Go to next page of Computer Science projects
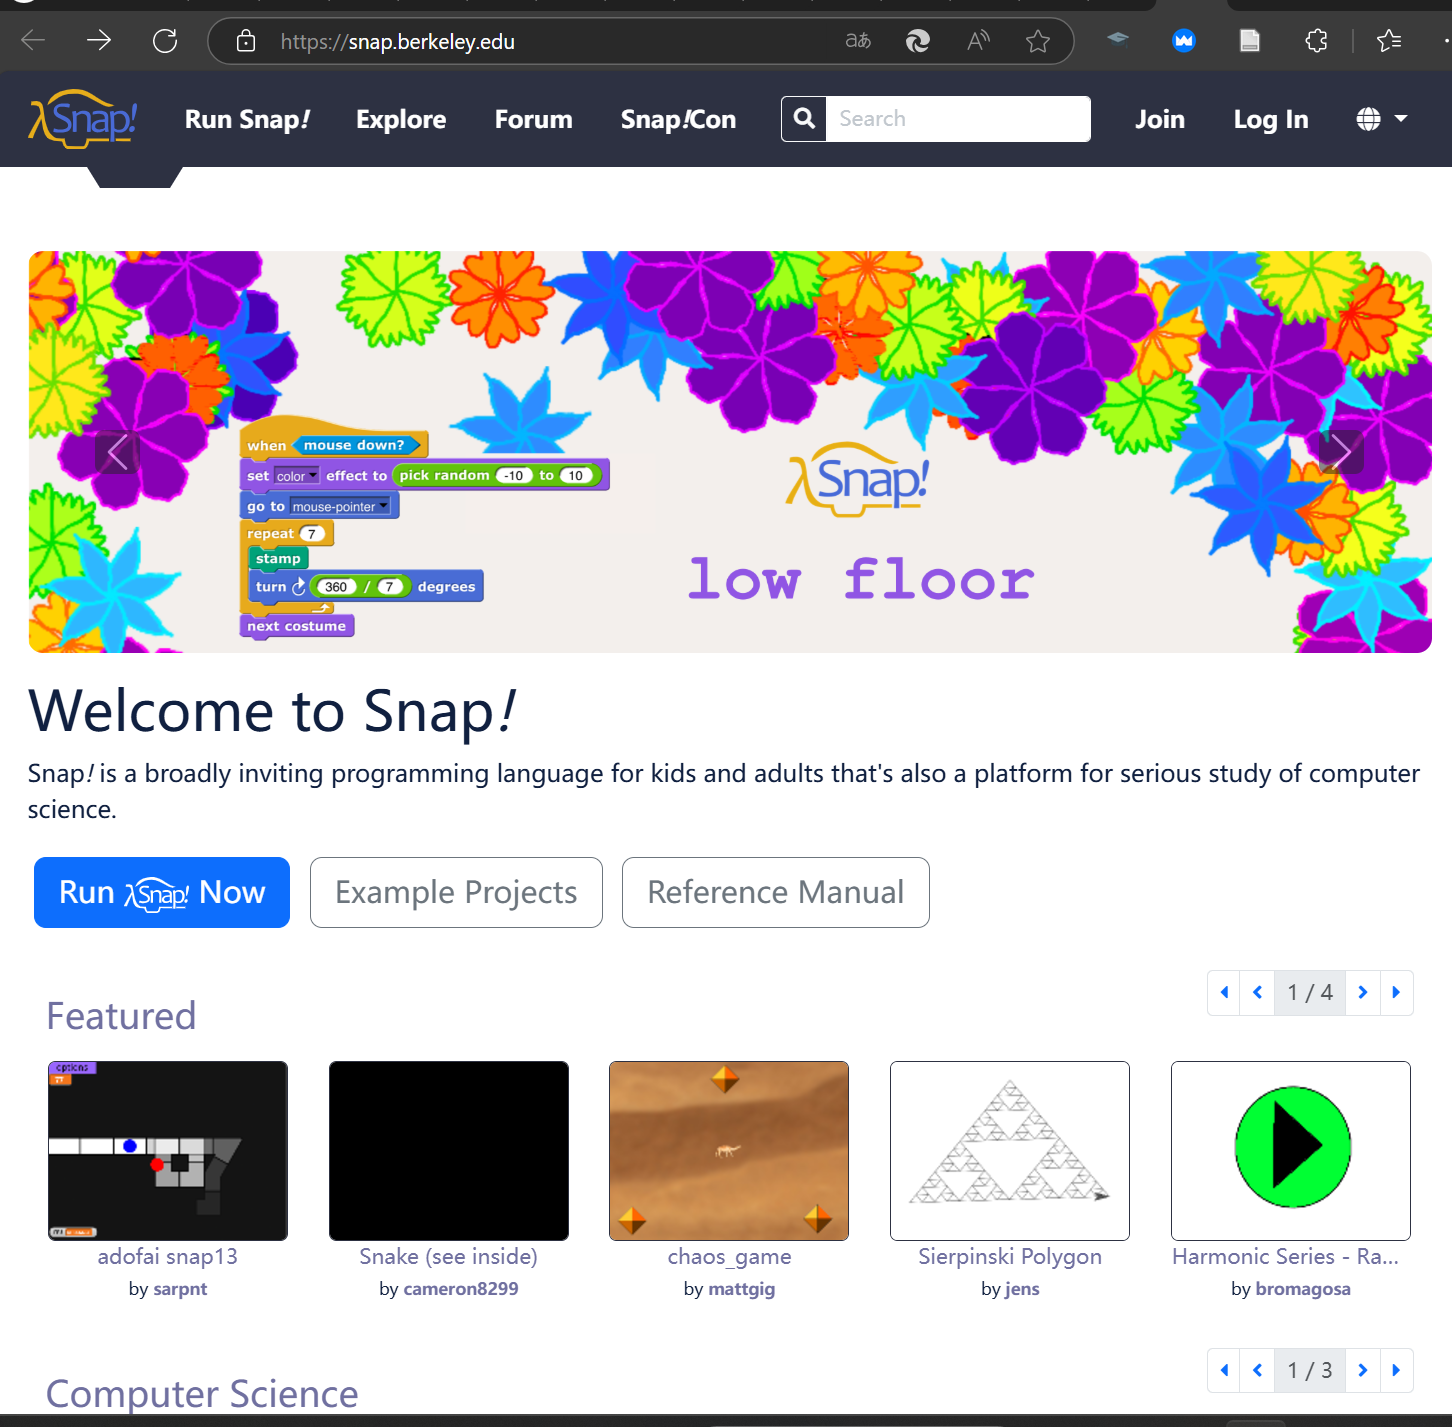The image size is (1452, 1427). point(1363,1370)
